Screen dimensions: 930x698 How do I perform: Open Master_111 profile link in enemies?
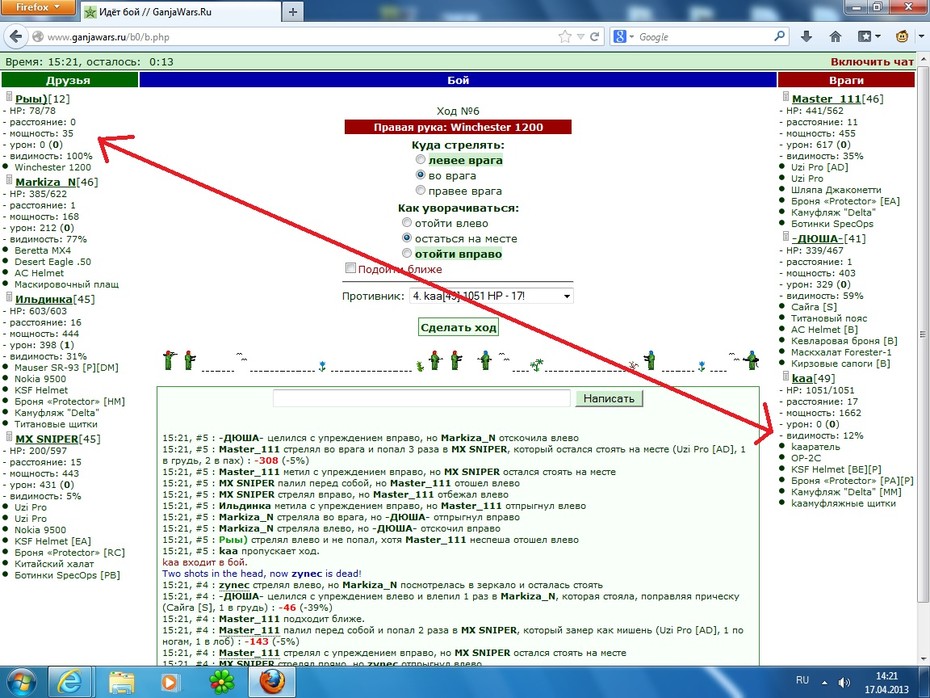point(826,99)
